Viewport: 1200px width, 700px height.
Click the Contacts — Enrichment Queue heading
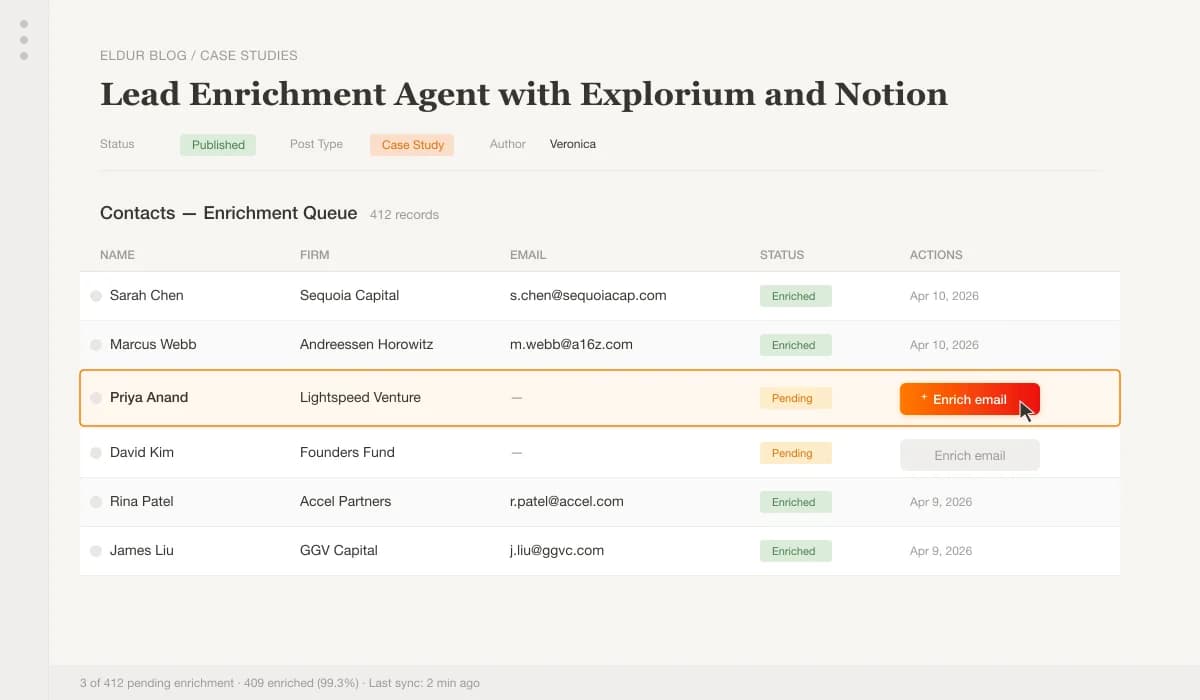[x=228, y=213]
